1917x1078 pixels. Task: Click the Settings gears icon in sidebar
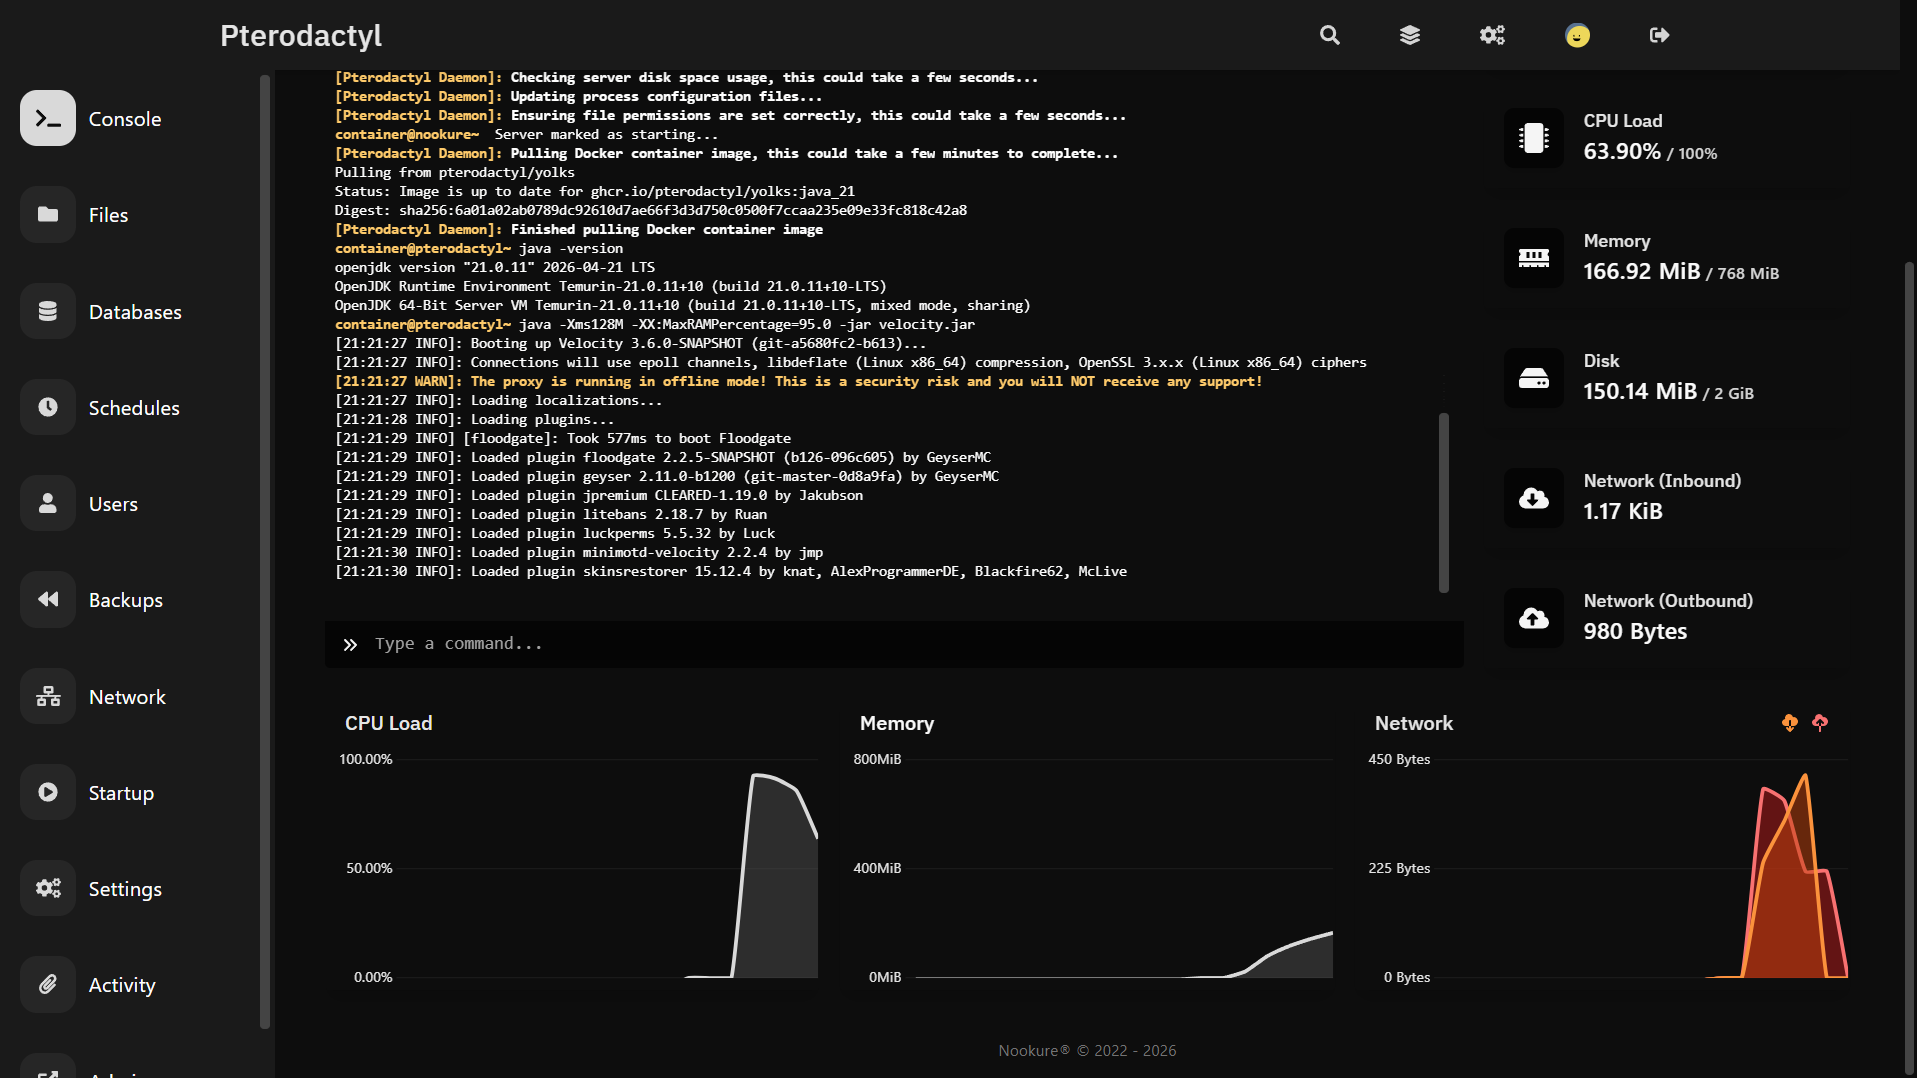(x=48, y=888)
